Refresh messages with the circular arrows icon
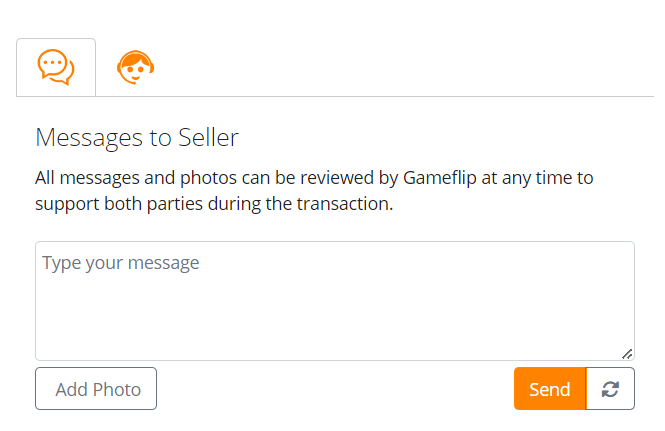This screenshot has width=665, height=431. [x=610, y=389]
